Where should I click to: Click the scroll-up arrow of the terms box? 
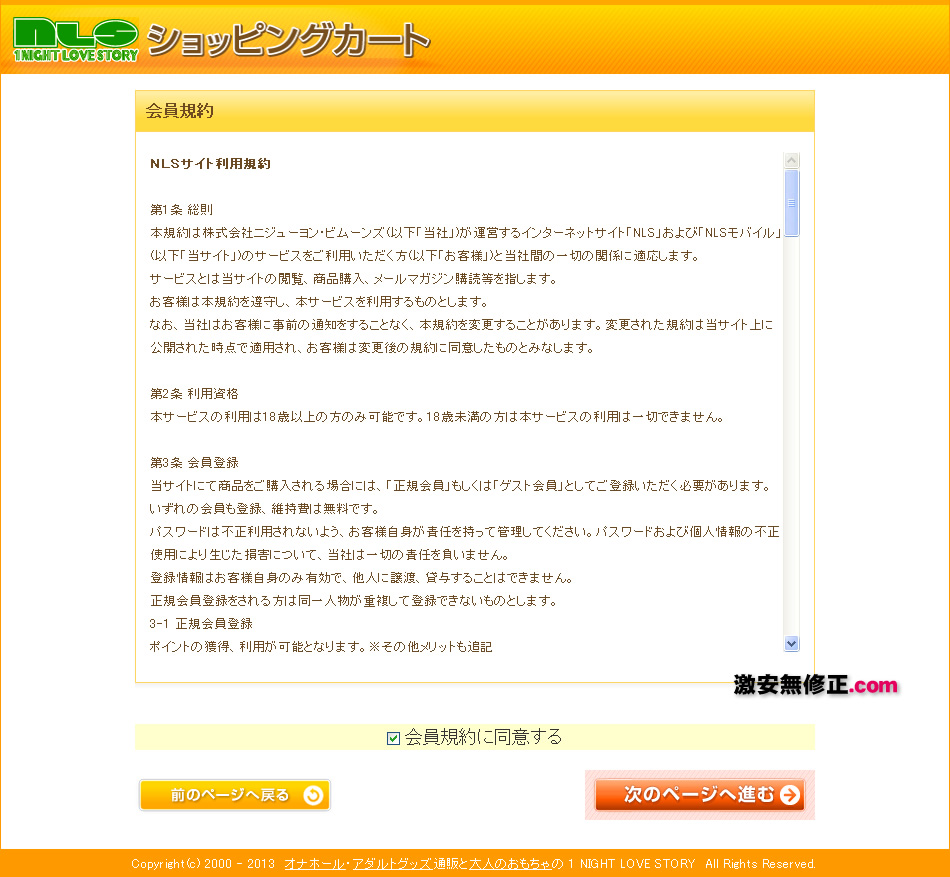[791, 161]
